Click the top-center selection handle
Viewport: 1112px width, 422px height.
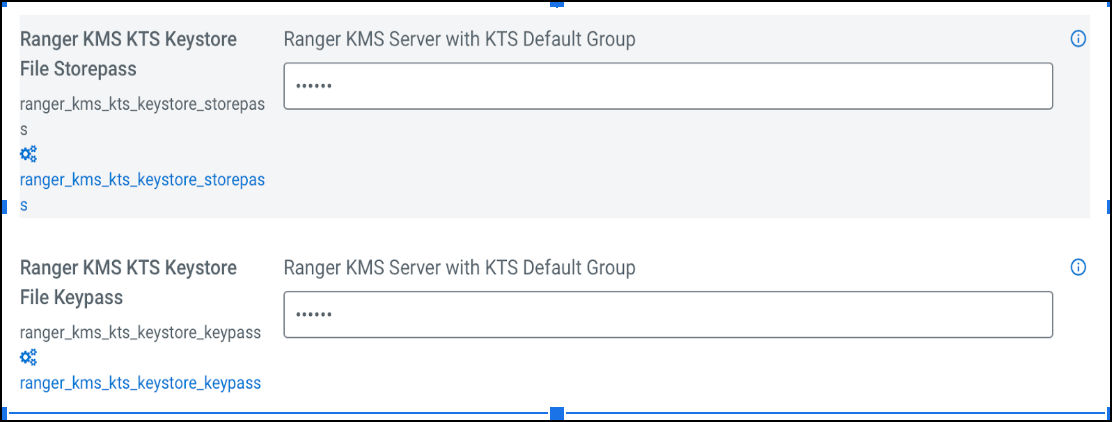(x=557, y=4)
